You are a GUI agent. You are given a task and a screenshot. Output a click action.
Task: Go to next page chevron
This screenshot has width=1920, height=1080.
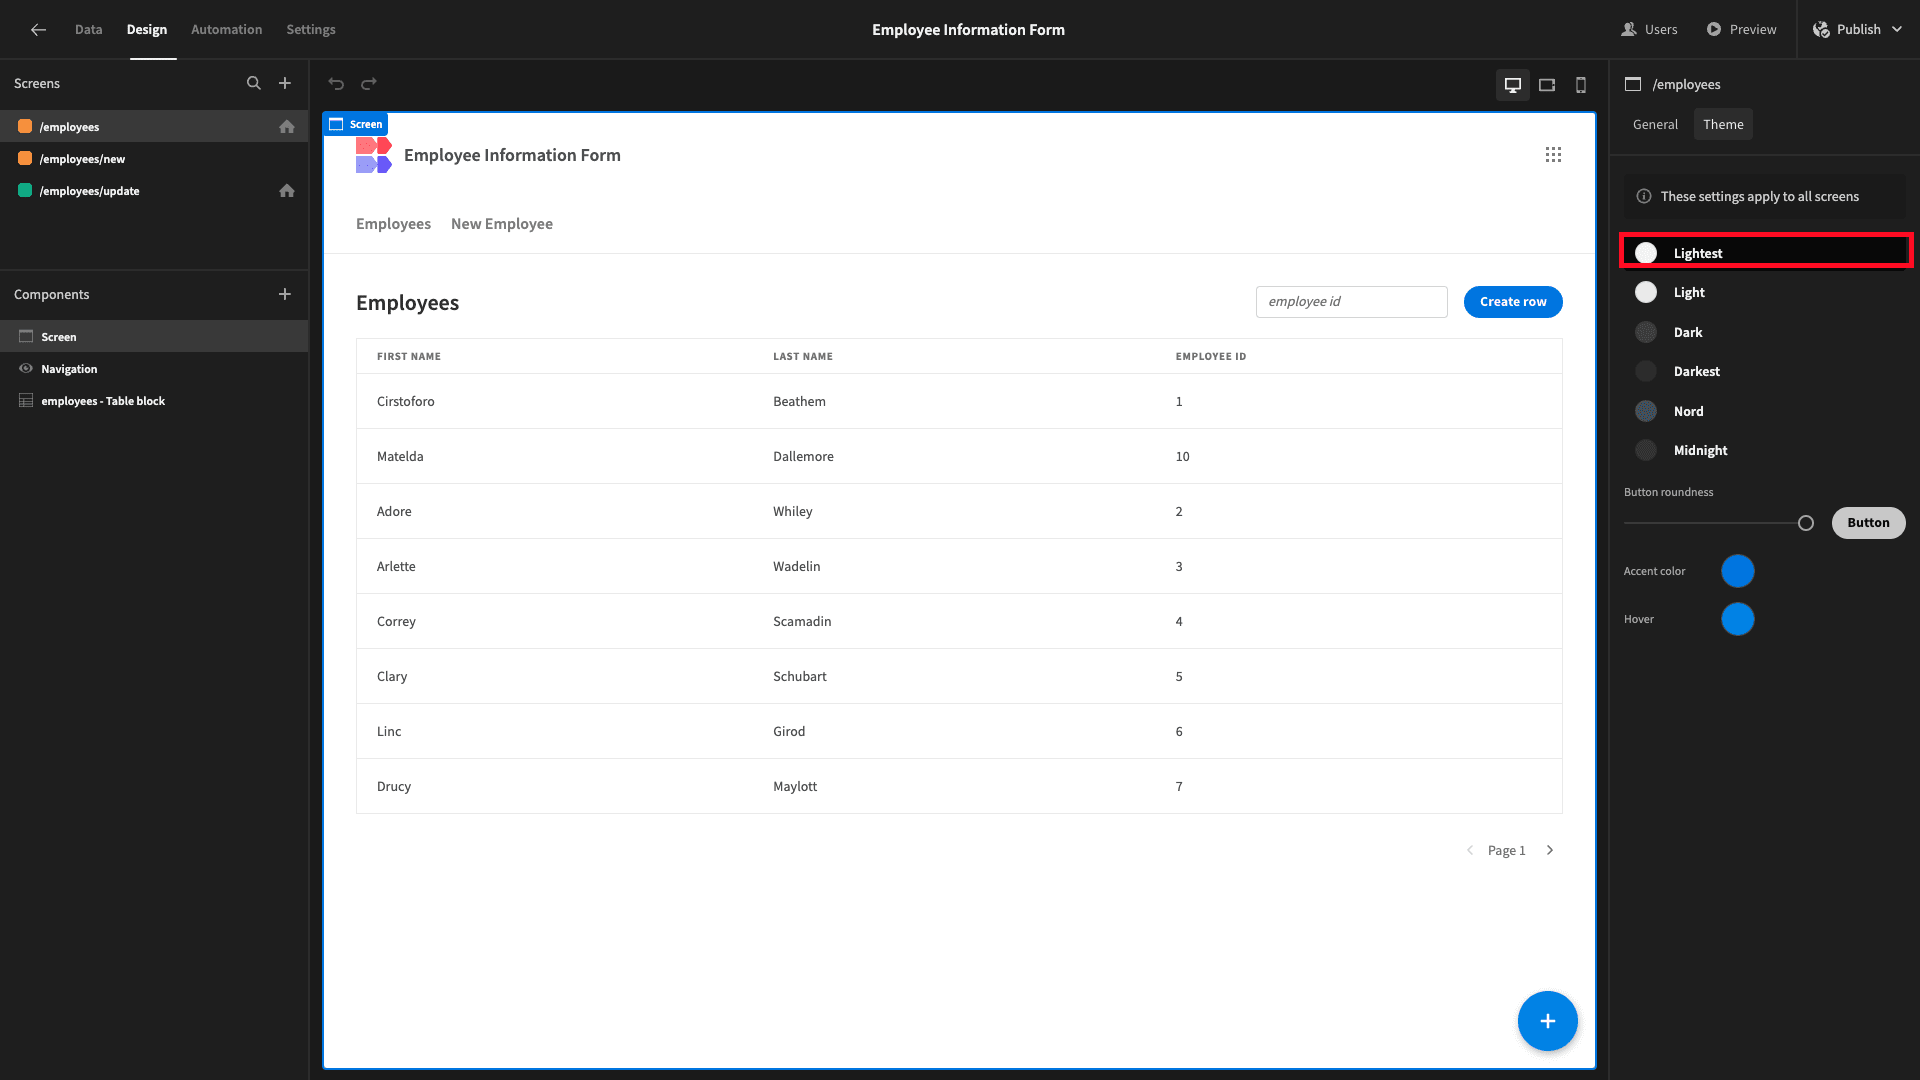[x=1550, y=850]
